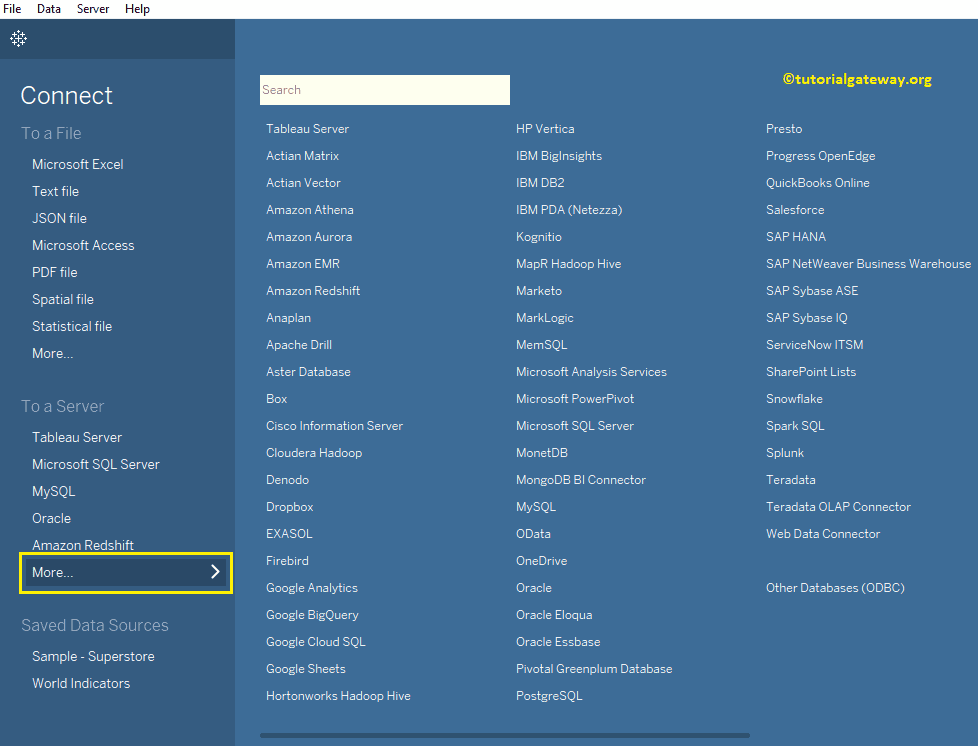Open the Data menu
978x746 pixels.
coord(49,9)
